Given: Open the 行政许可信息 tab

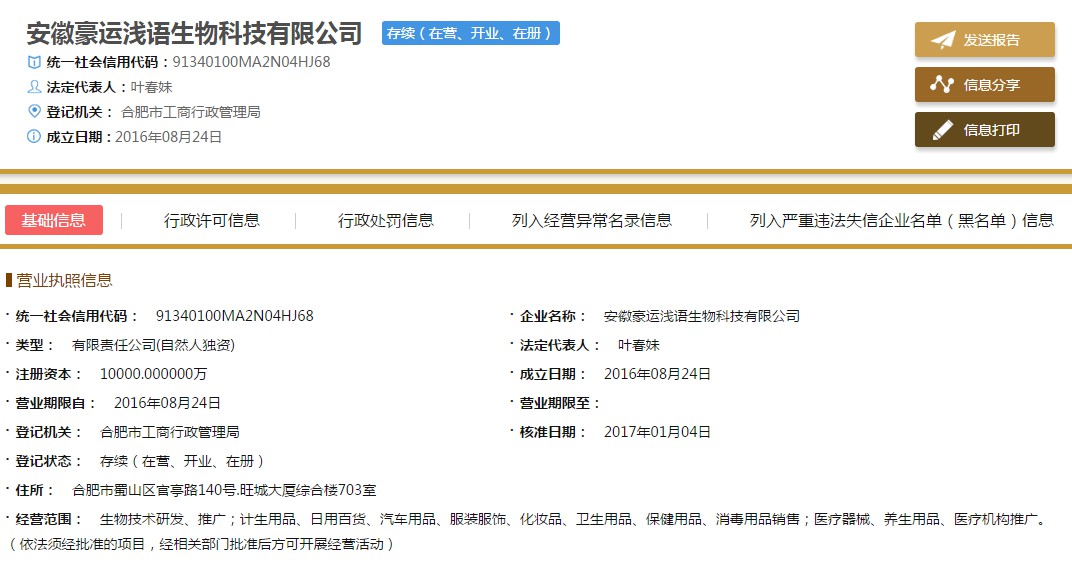Looking at the screenshot, I should pyautogui.click(x=212, y=220).
